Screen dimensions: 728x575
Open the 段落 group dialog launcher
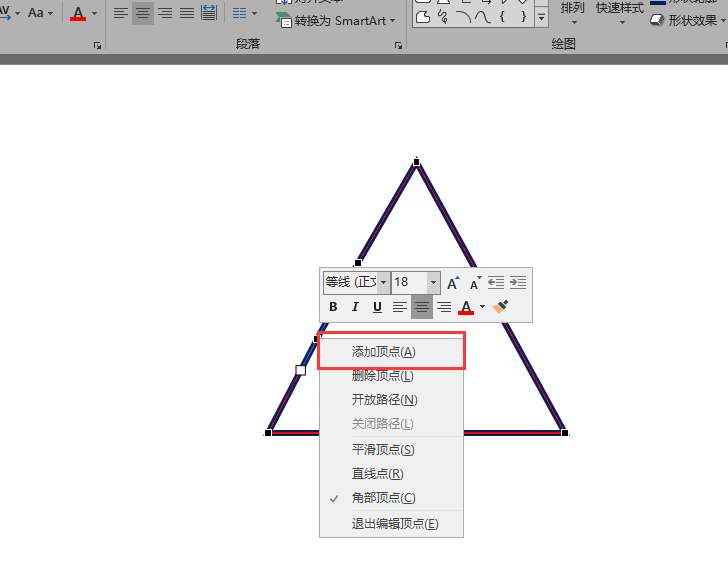tap(398, 45)
